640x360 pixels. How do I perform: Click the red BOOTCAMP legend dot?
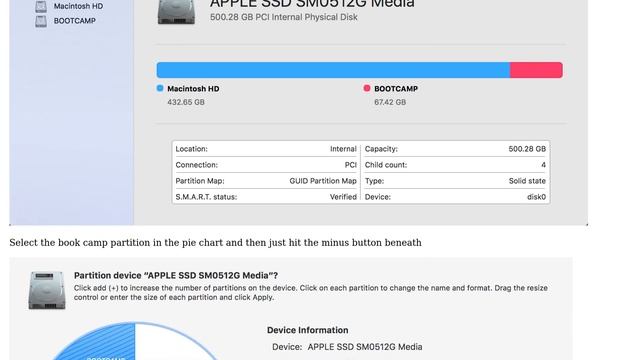tap(367, 88)
